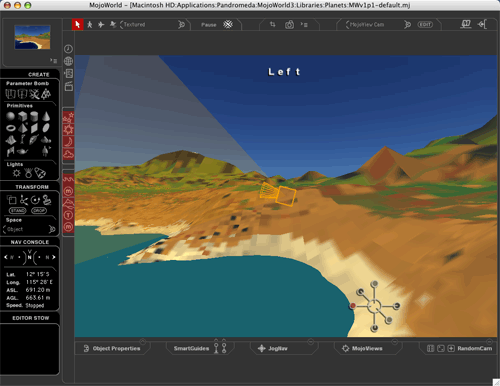Pick the cone primitive icon
500x386 pixels.
pos(46,116)
